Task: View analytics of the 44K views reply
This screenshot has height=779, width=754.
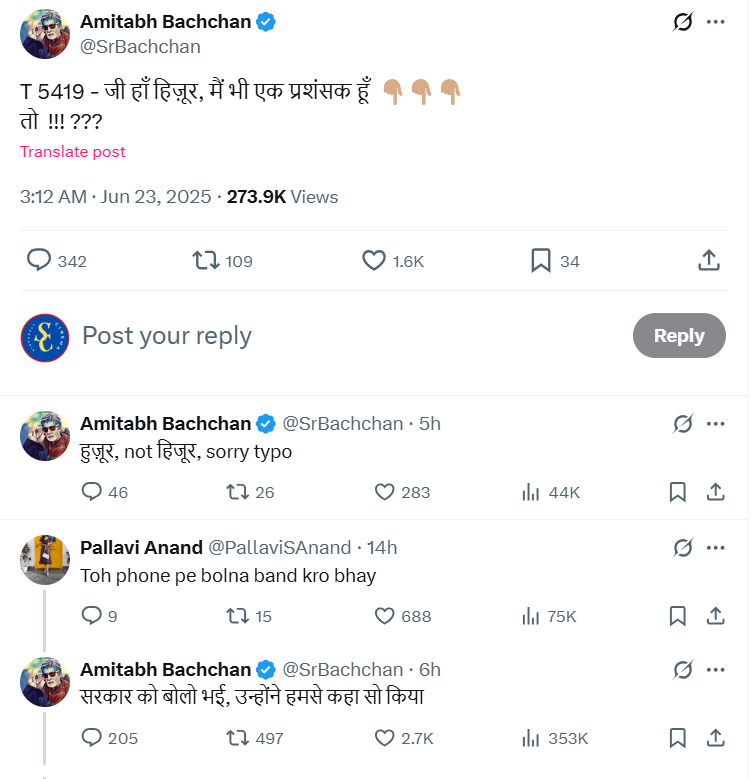Action: coord(531,492)
